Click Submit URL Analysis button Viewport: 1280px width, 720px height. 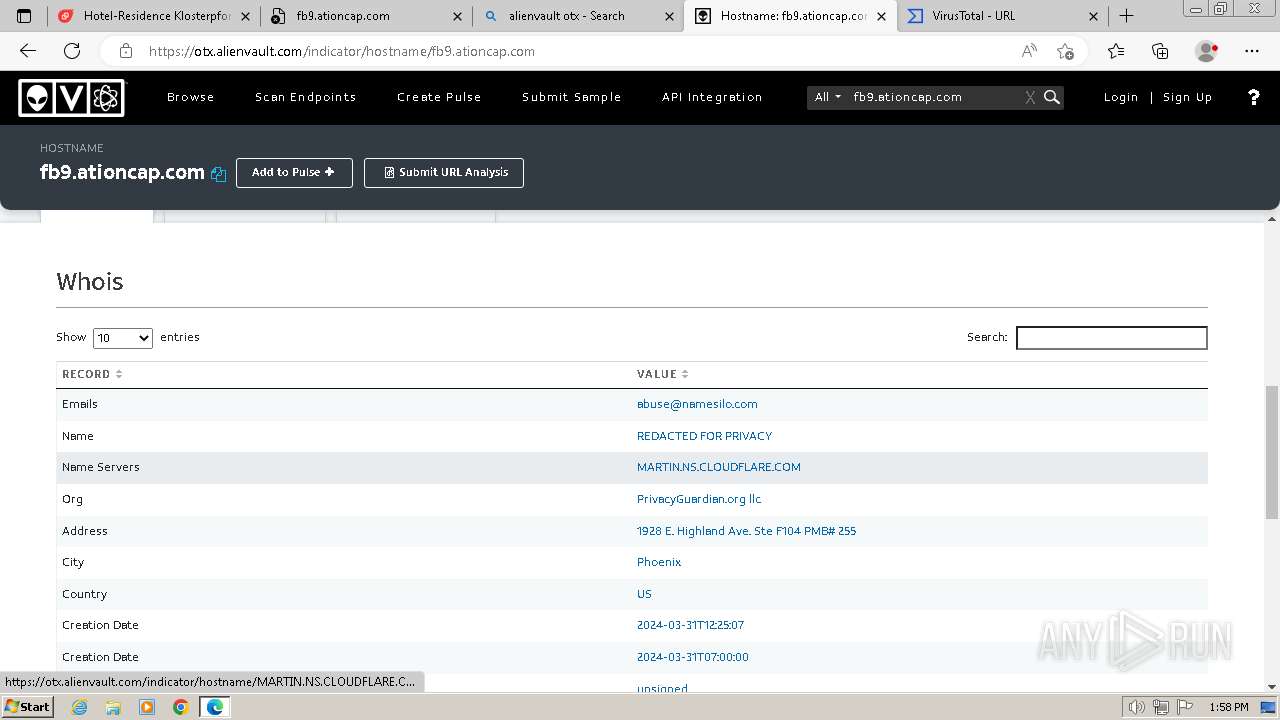tap(444, 172)
